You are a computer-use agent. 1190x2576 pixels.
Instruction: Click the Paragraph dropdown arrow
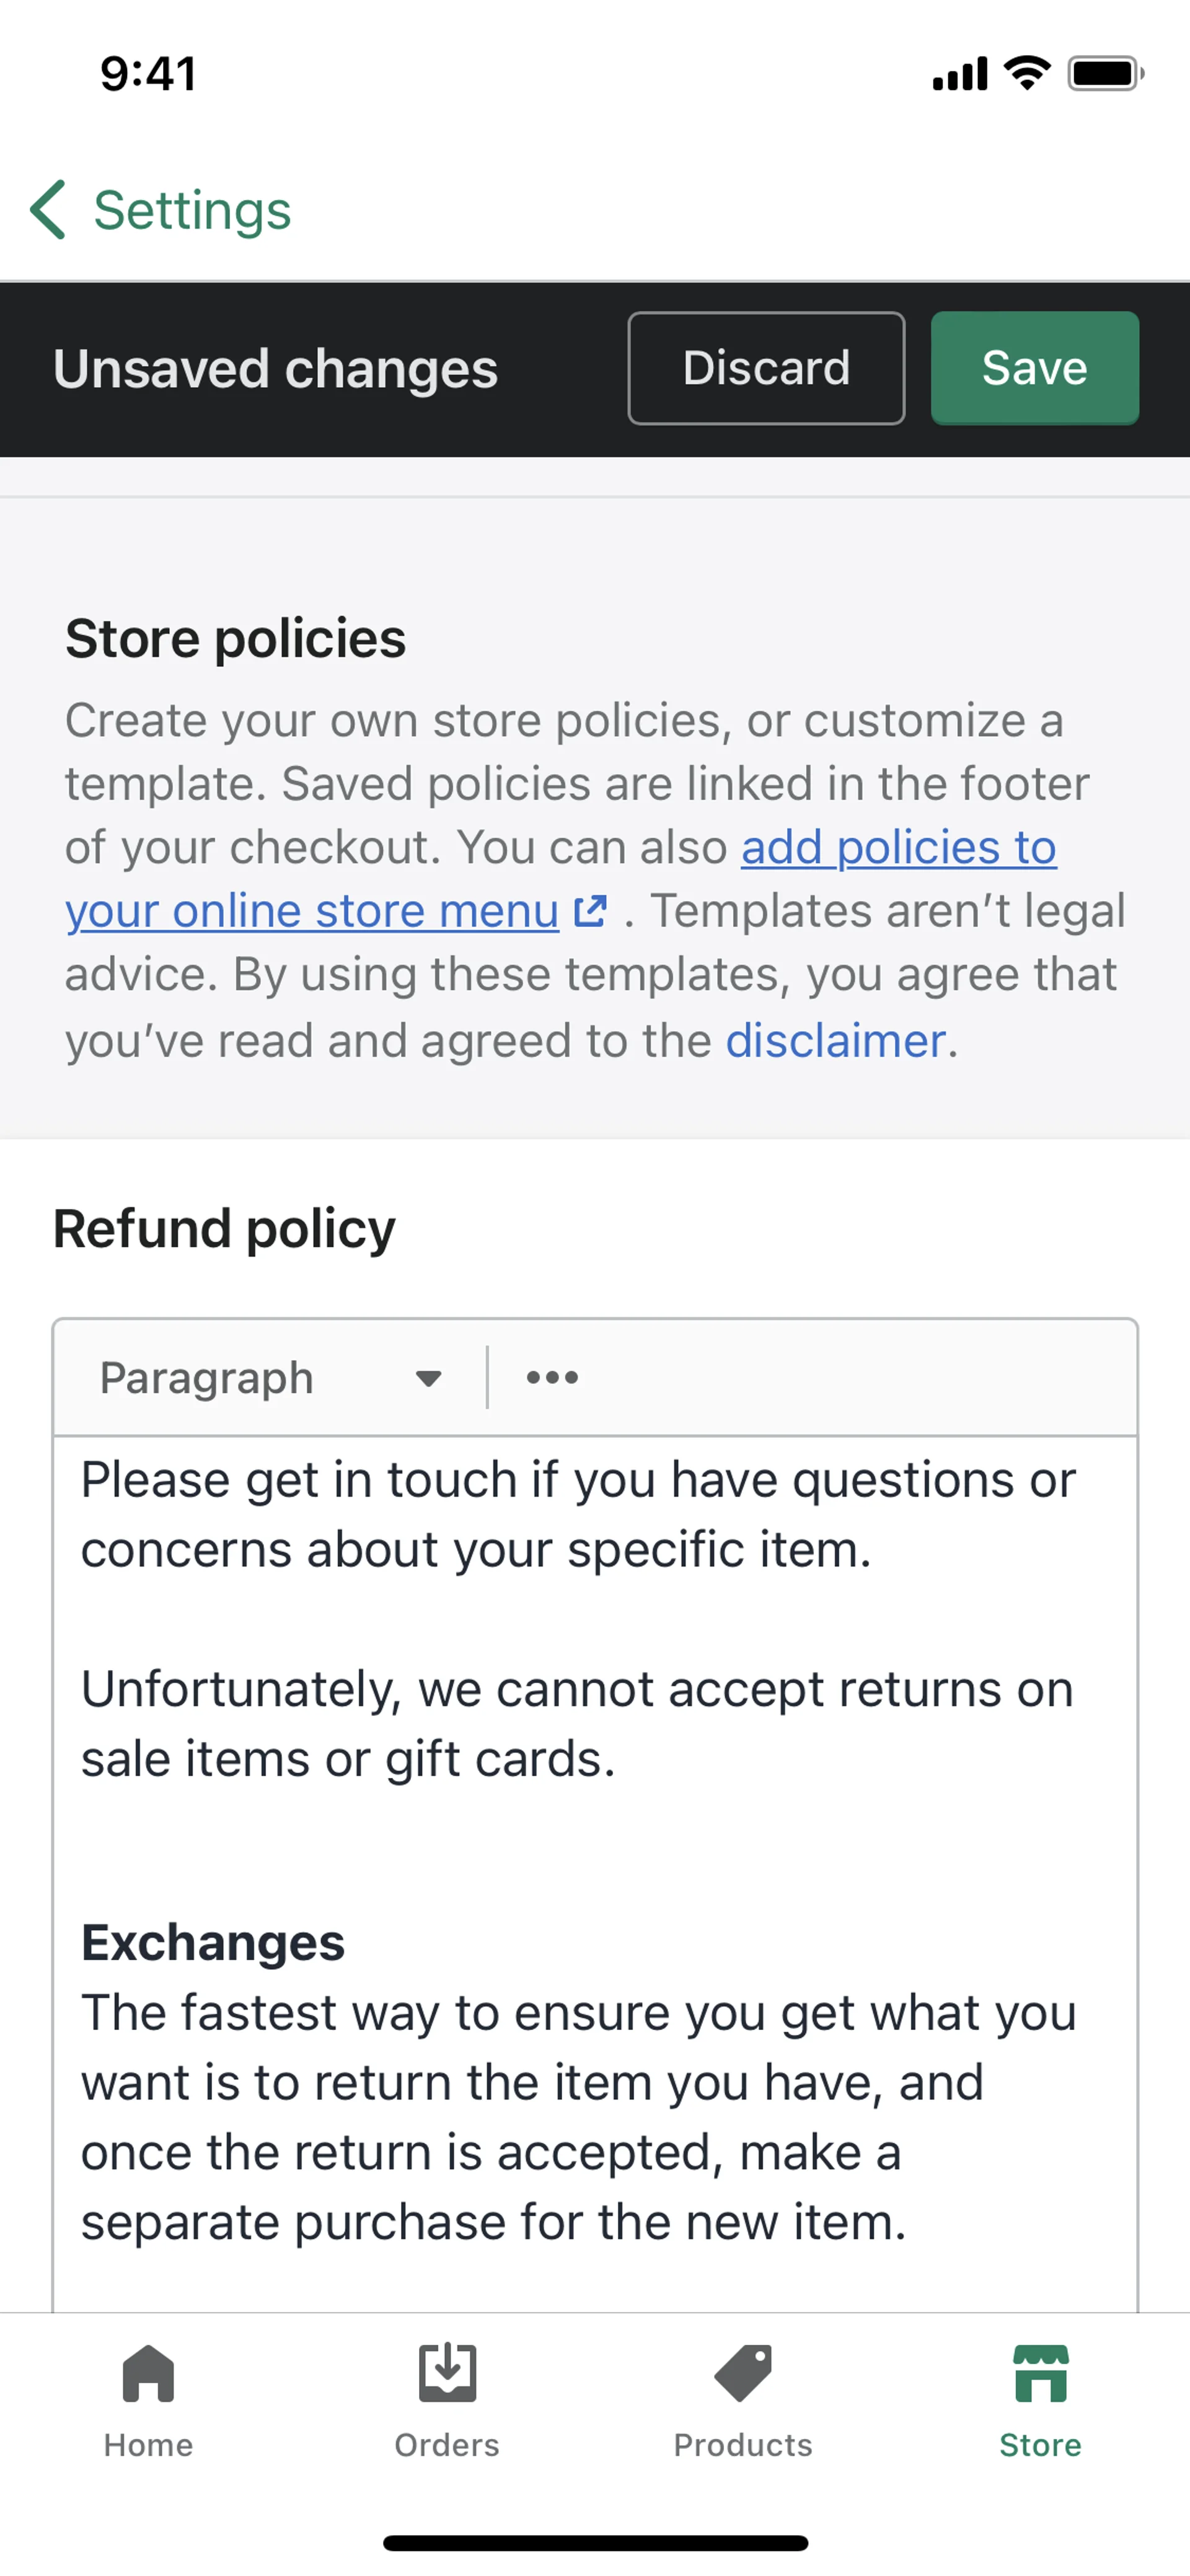429,1379
